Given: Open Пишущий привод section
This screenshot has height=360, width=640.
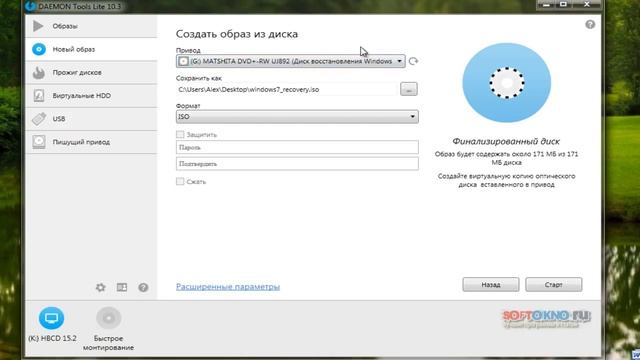Looking at the screenshot, I should point(91,142).
